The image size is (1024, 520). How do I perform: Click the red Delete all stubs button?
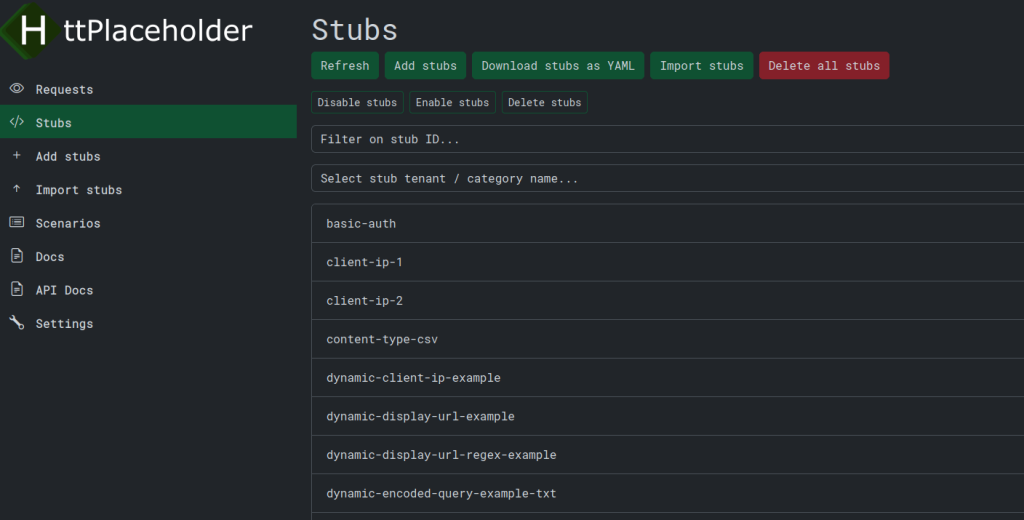824,65
